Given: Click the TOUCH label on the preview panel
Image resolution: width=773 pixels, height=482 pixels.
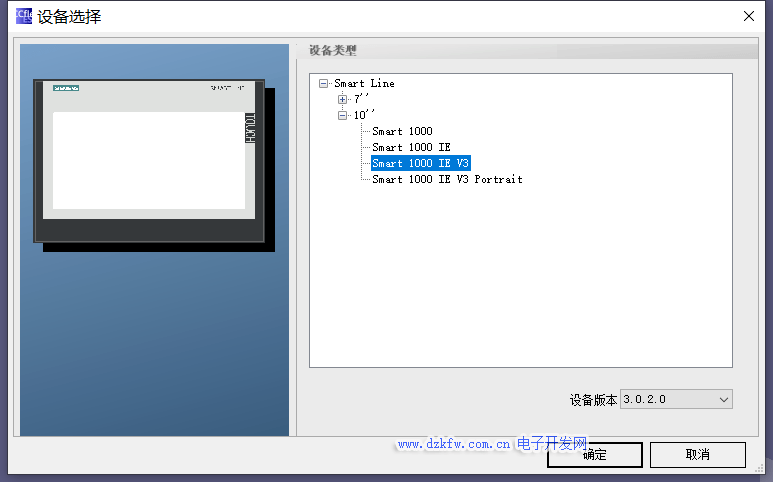Looking at the screenshot, I should [x=250, y=127].
